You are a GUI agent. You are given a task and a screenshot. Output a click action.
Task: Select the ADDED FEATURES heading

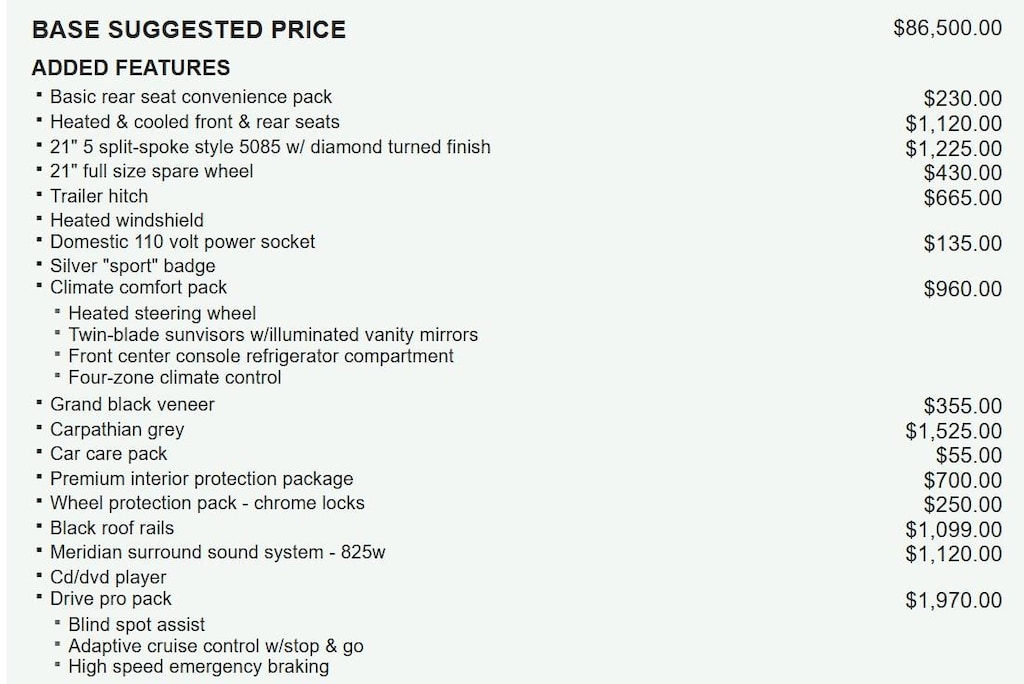pyautogui.click(x=131, y=68)
